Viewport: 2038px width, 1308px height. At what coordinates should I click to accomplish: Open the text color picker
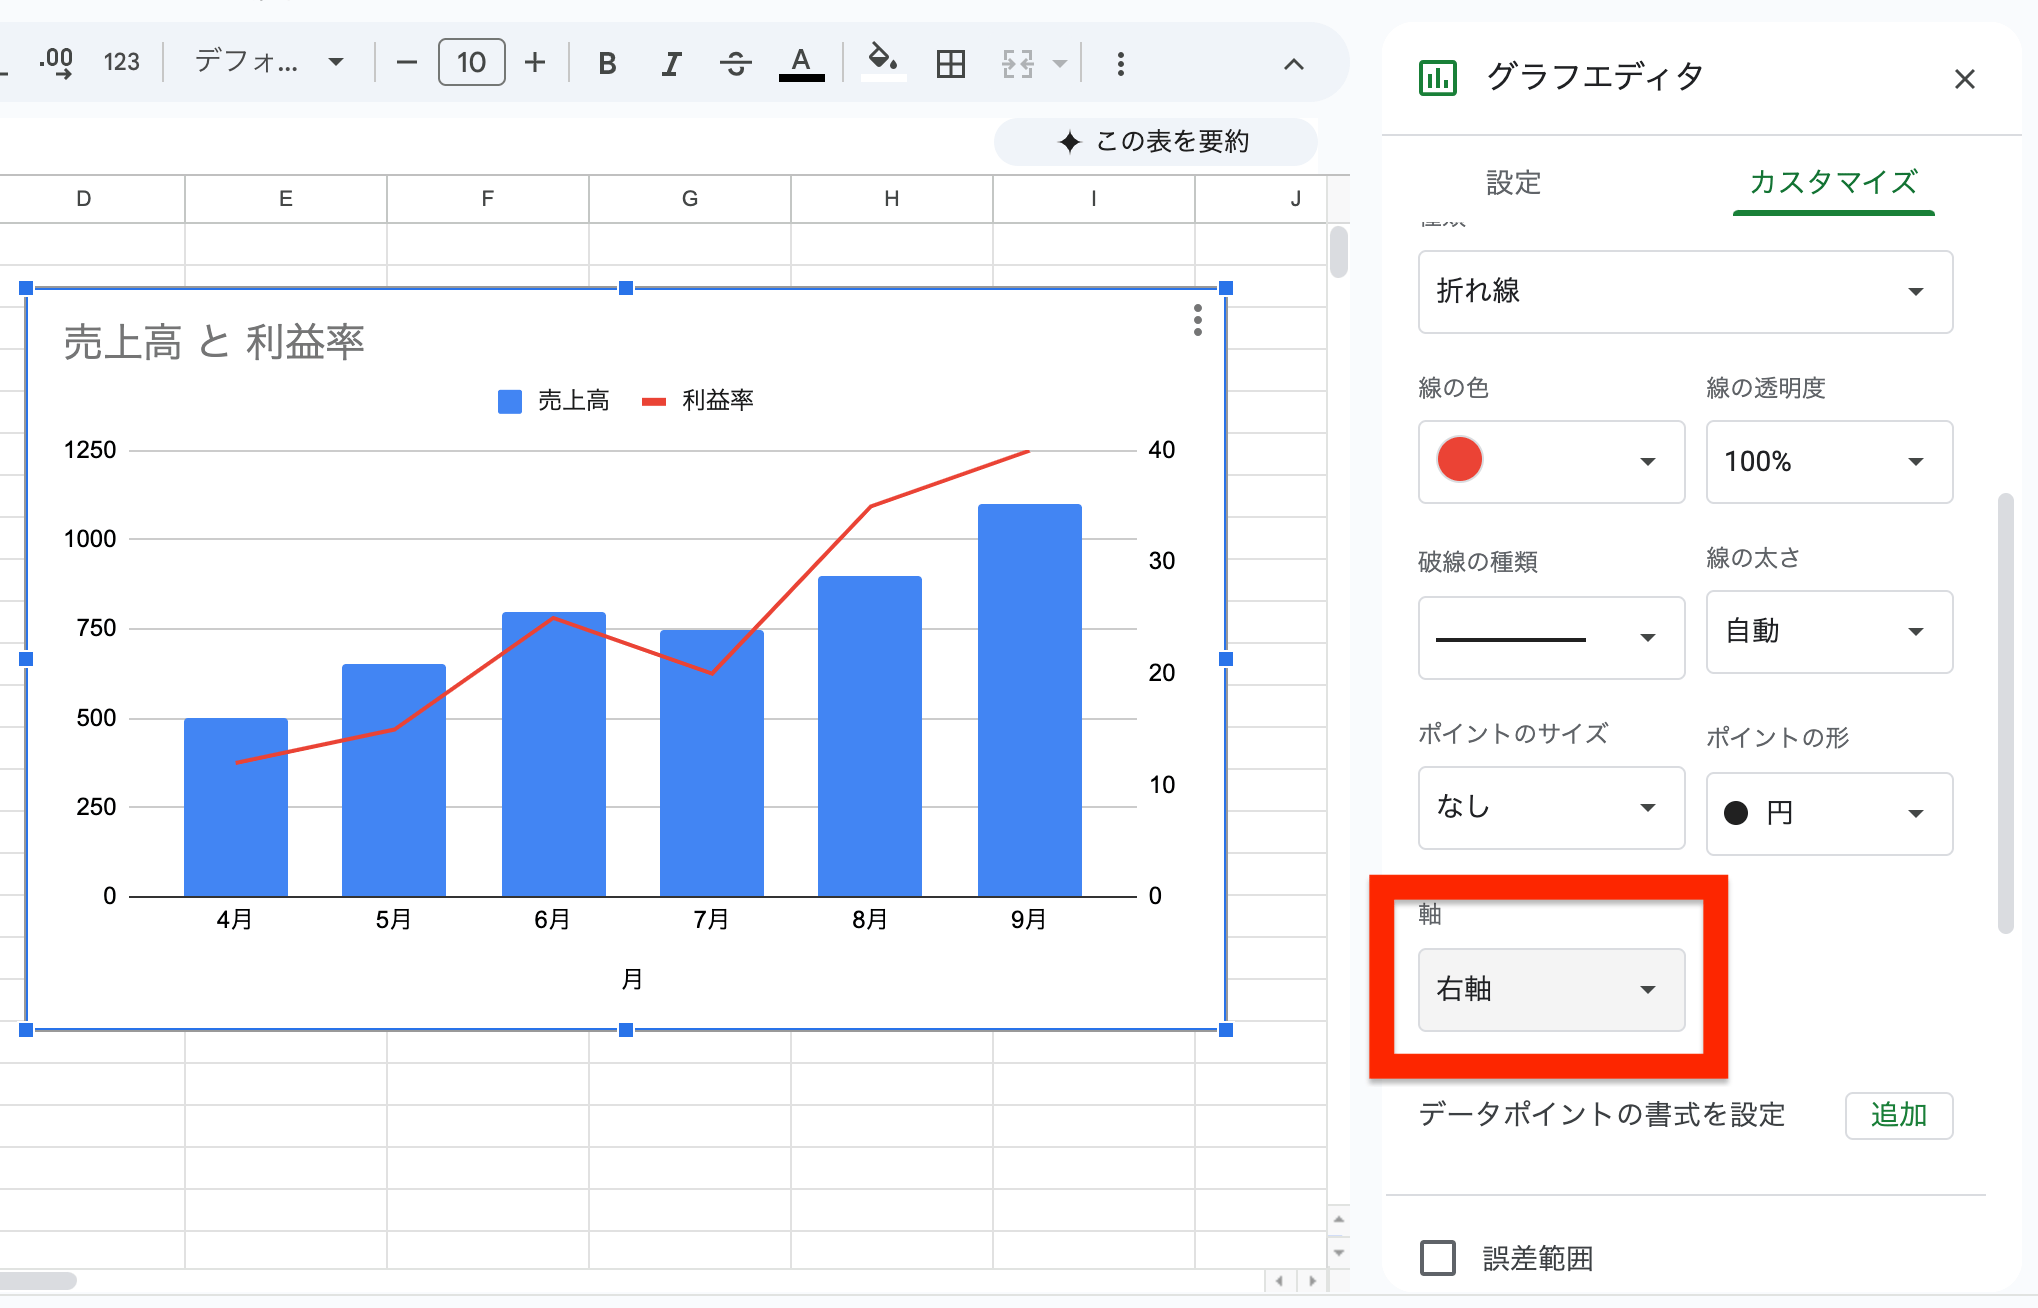800,62
